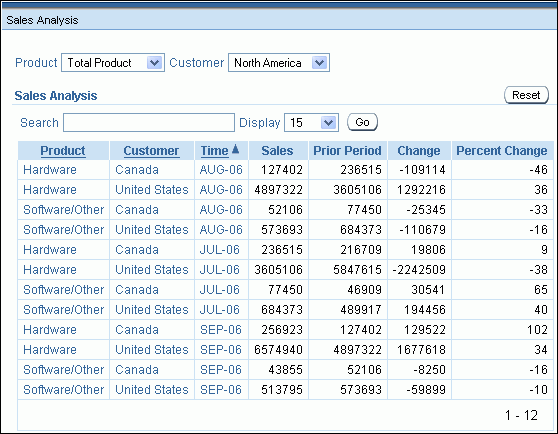Click the Sales column header
This screenshot has width=558, height=434.
(277, 151)
